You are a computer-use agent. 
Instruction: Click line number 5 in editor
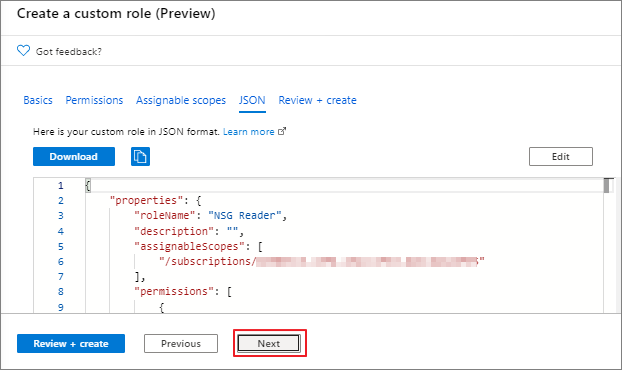(61, 246)
